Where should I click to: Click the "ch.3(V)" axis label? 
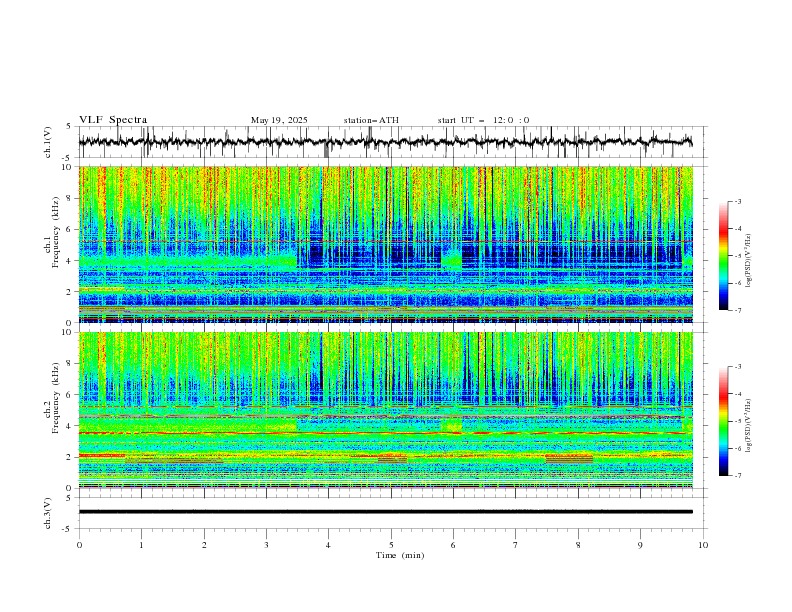pos(48,513)
